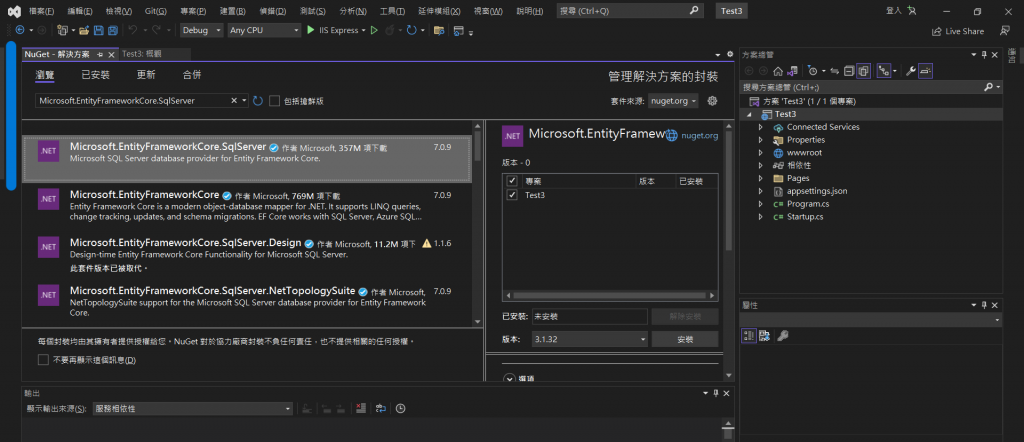Click pending changes filter clock icon
The width and height of the screenshot is (1024, 442).
(x=812, y=71)
